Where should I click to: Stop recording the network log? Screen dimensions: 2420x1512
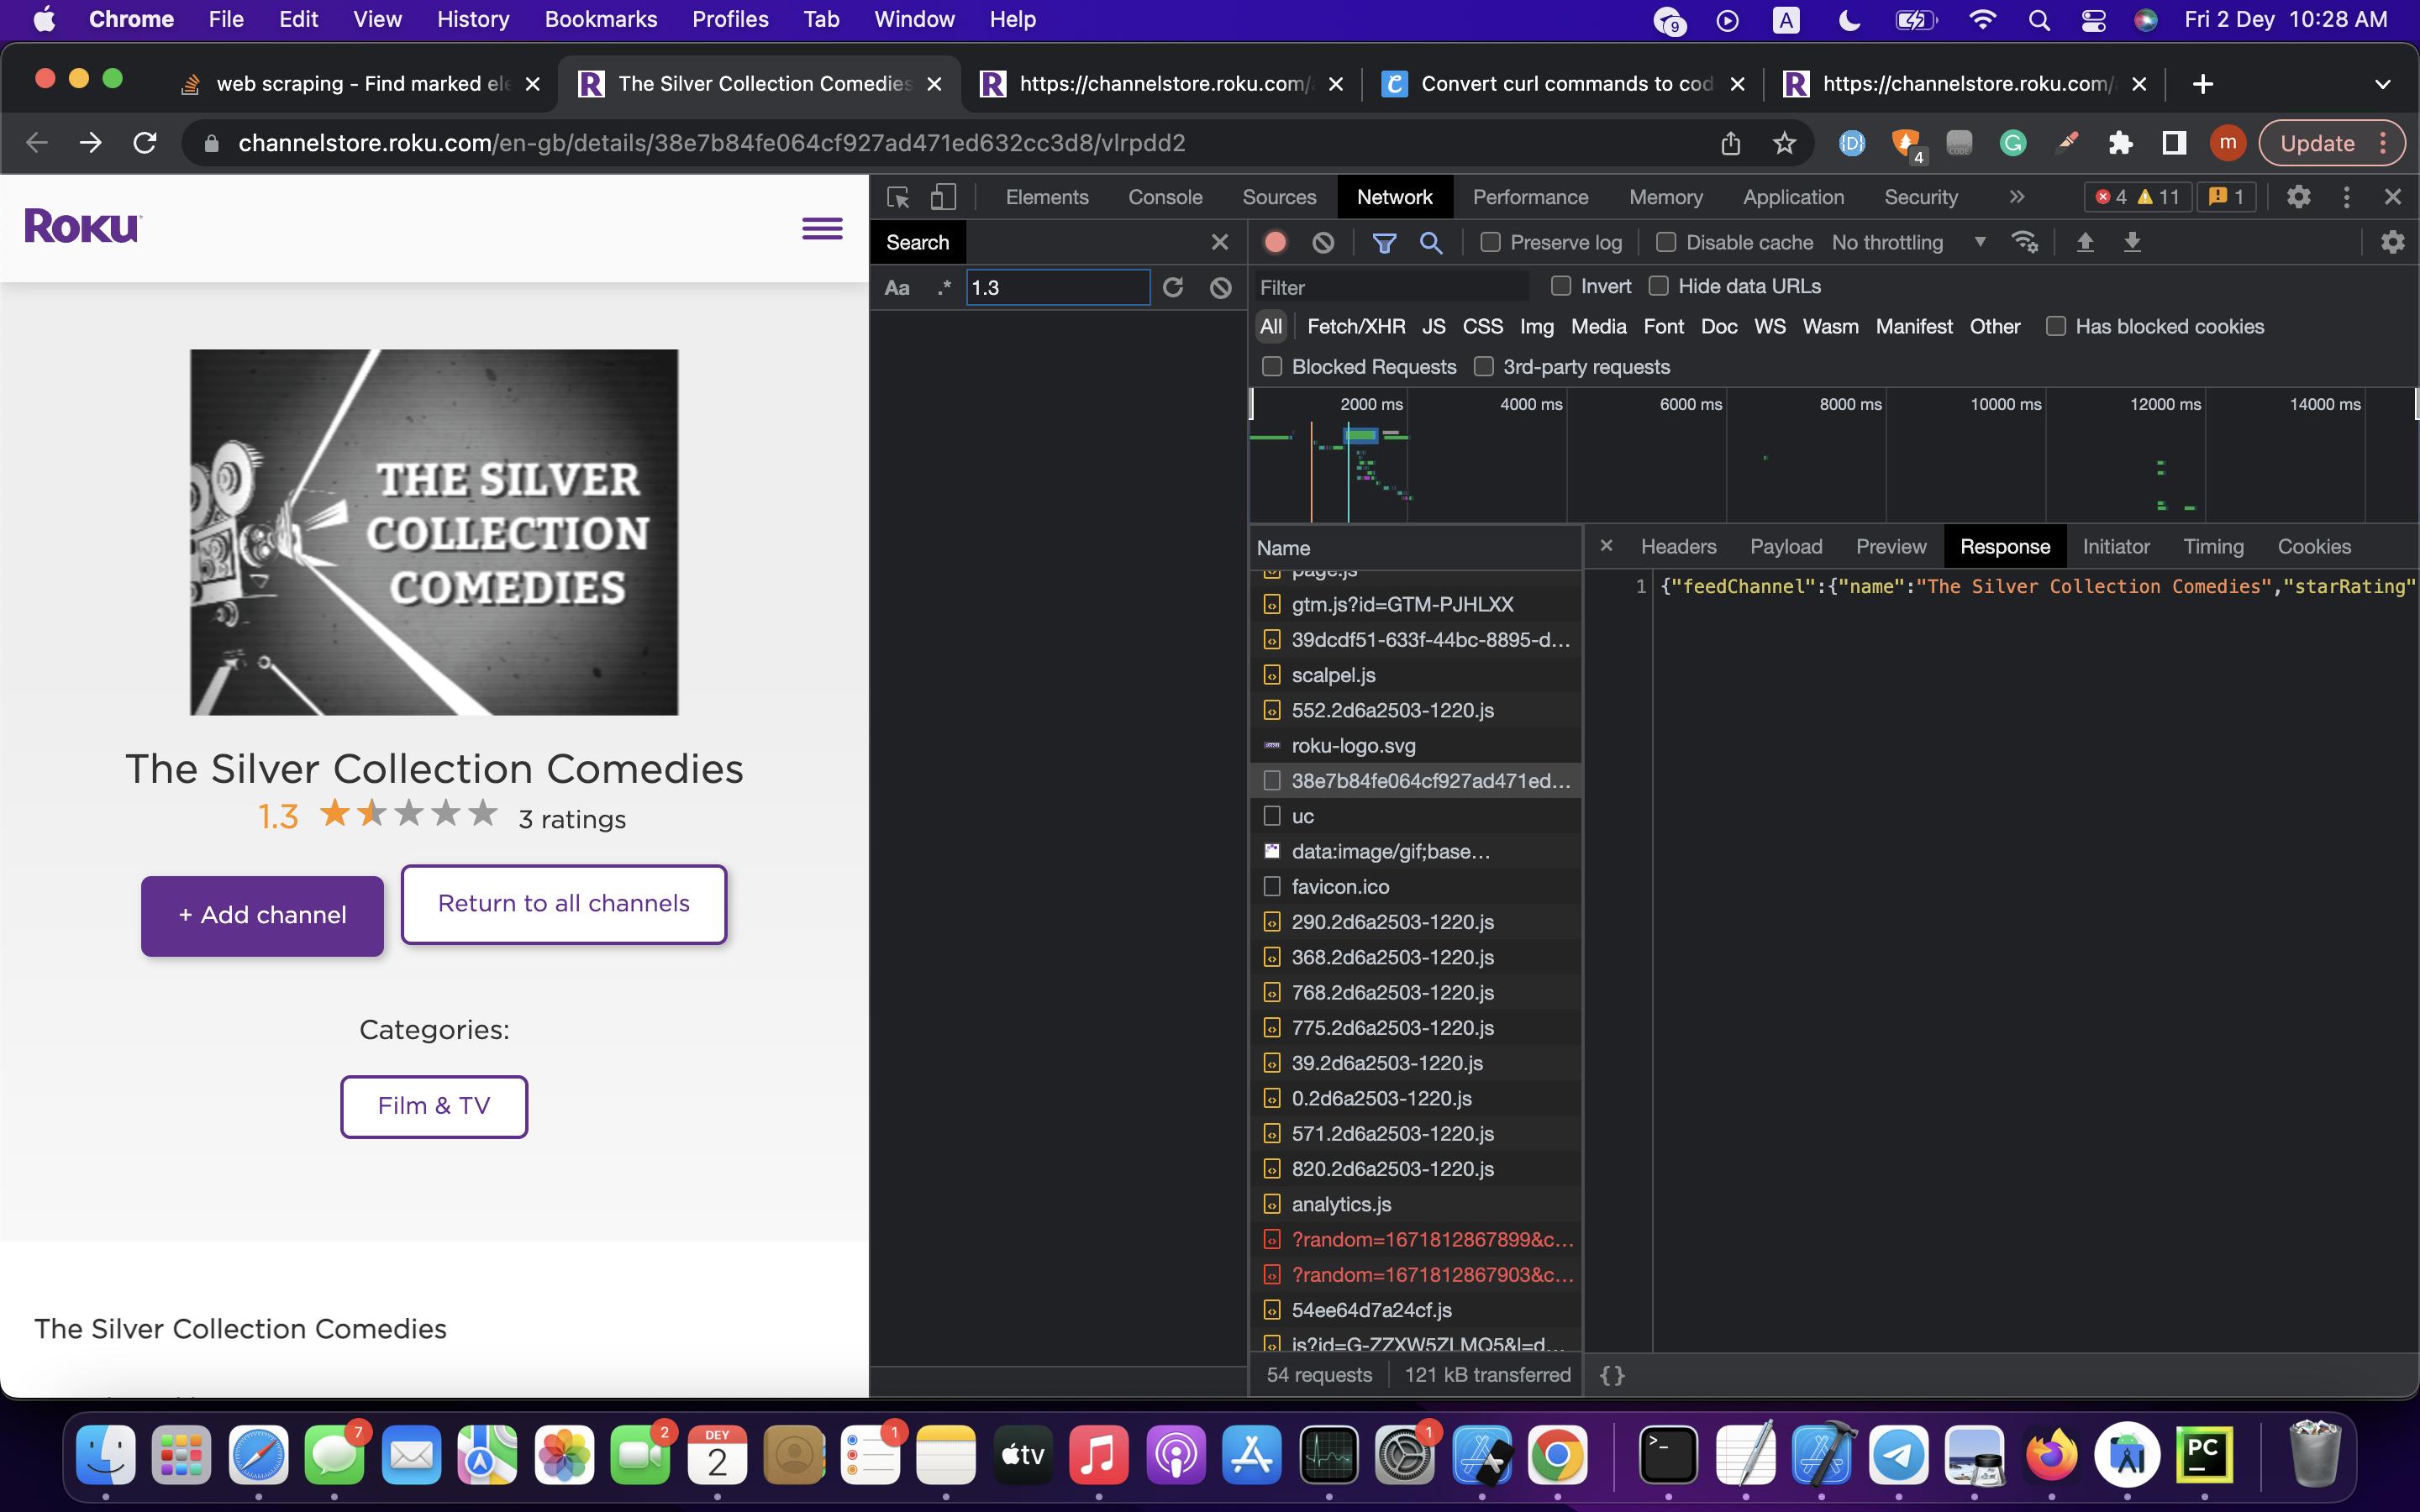(x=1275, y=242)
